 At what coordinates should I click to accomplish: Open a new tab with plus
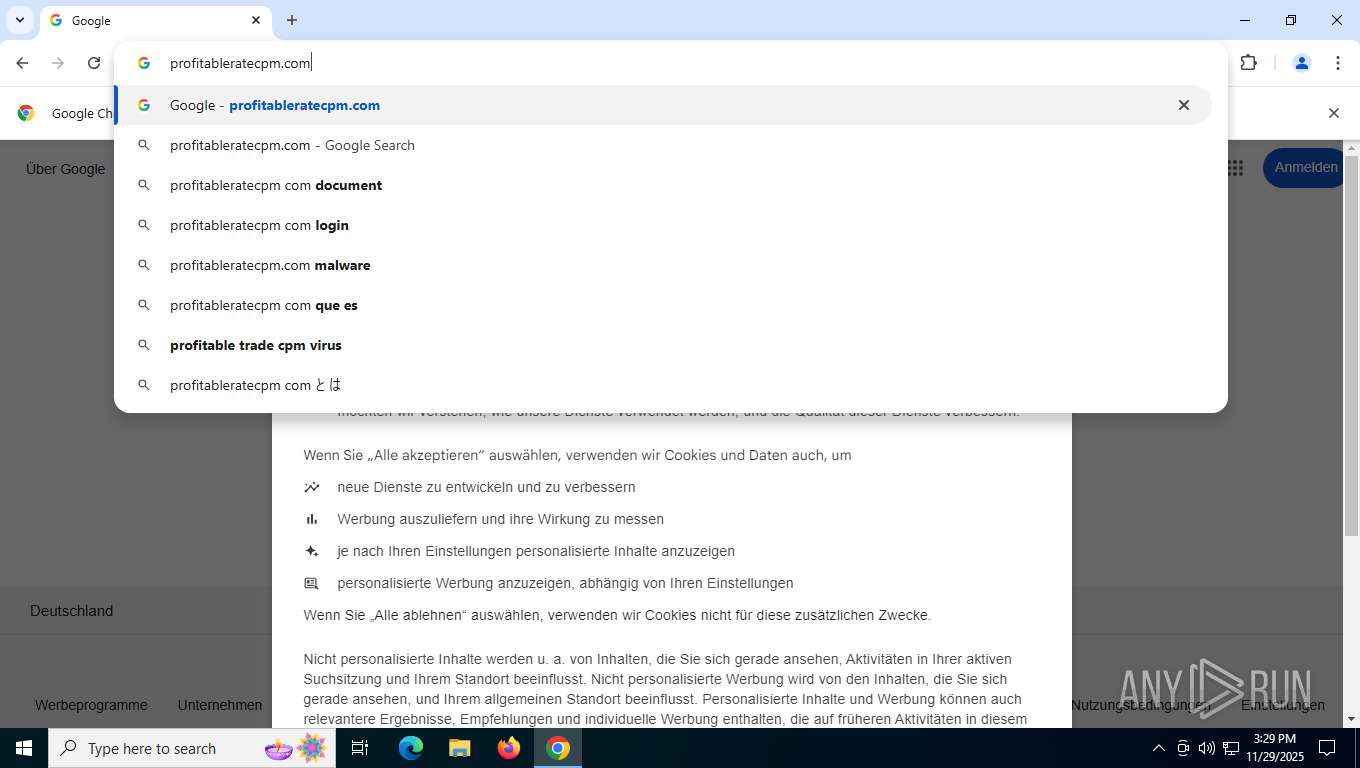(x=292, y=20)
